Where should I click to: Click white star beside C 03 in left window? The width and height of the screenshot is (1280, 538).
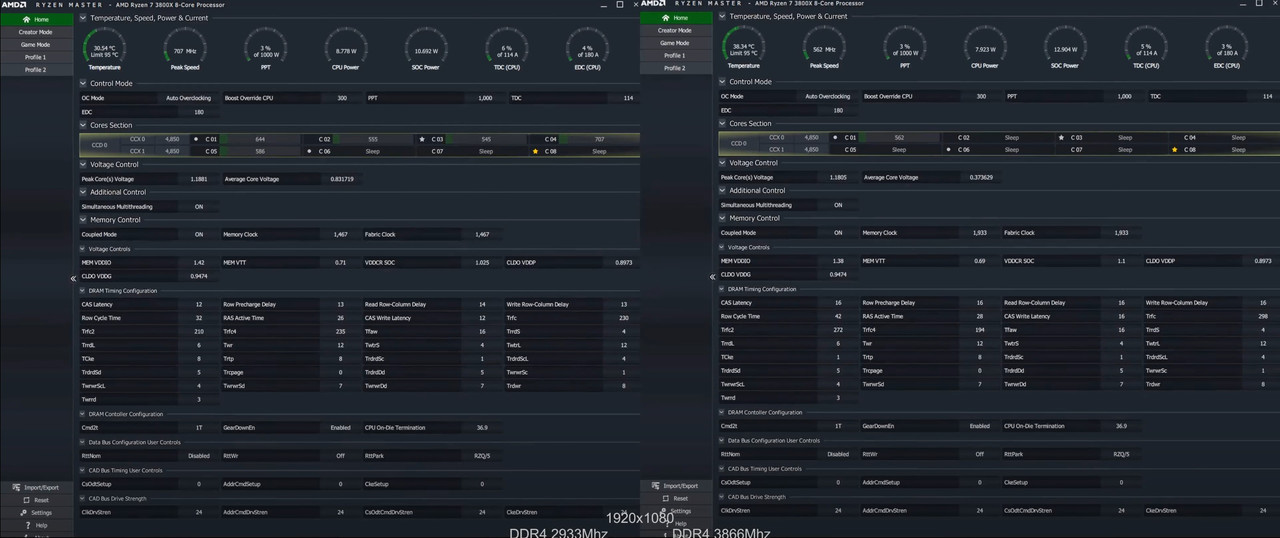(423, 139)
